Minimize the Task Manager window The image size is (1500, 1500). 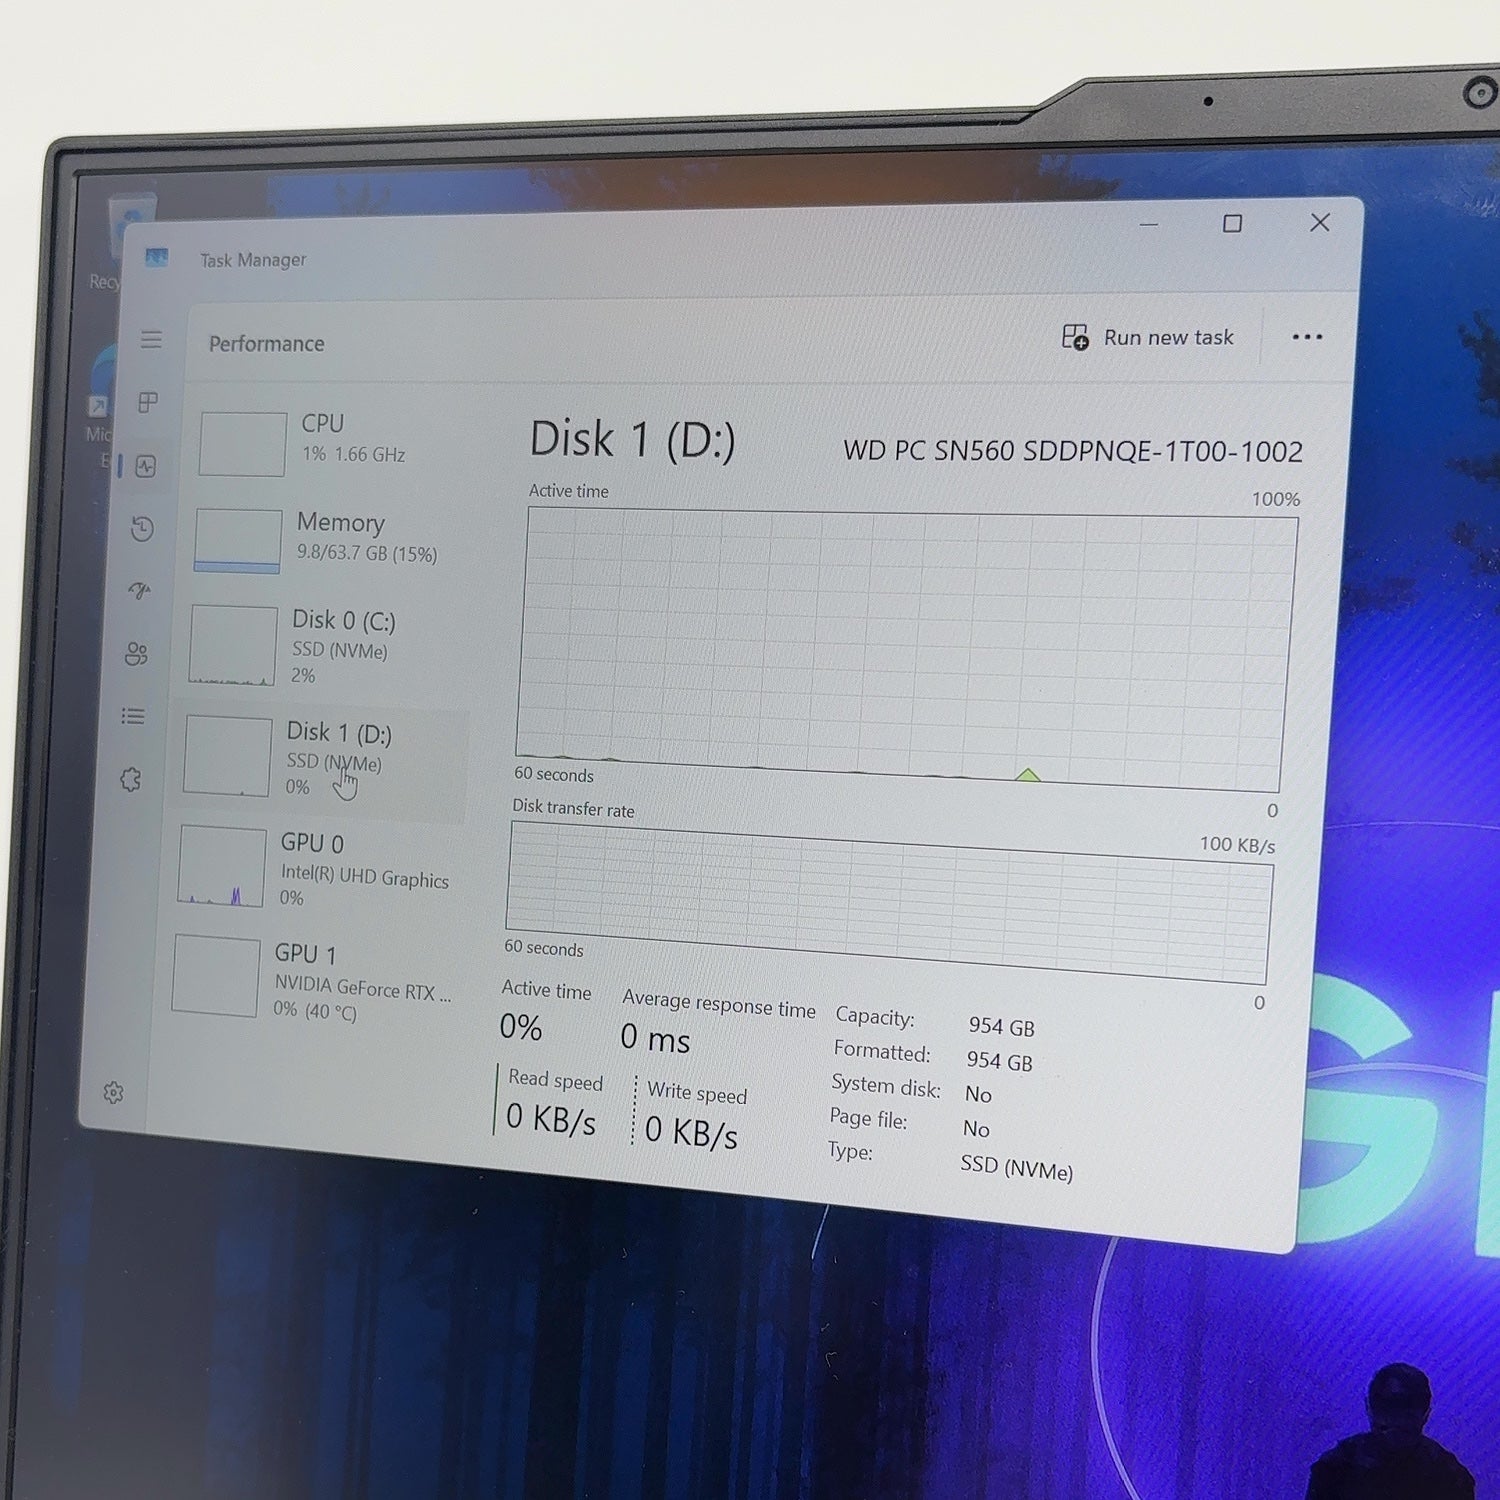pos(1149,225)
